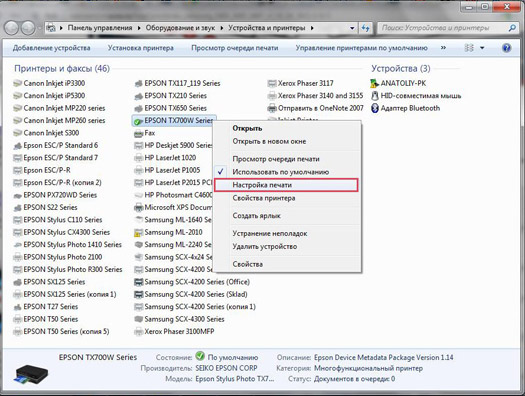Select the Bluetooth adapter icon
Image resolution: width=525 pixels, height=396 pixels.
click(x=374, y=108)
